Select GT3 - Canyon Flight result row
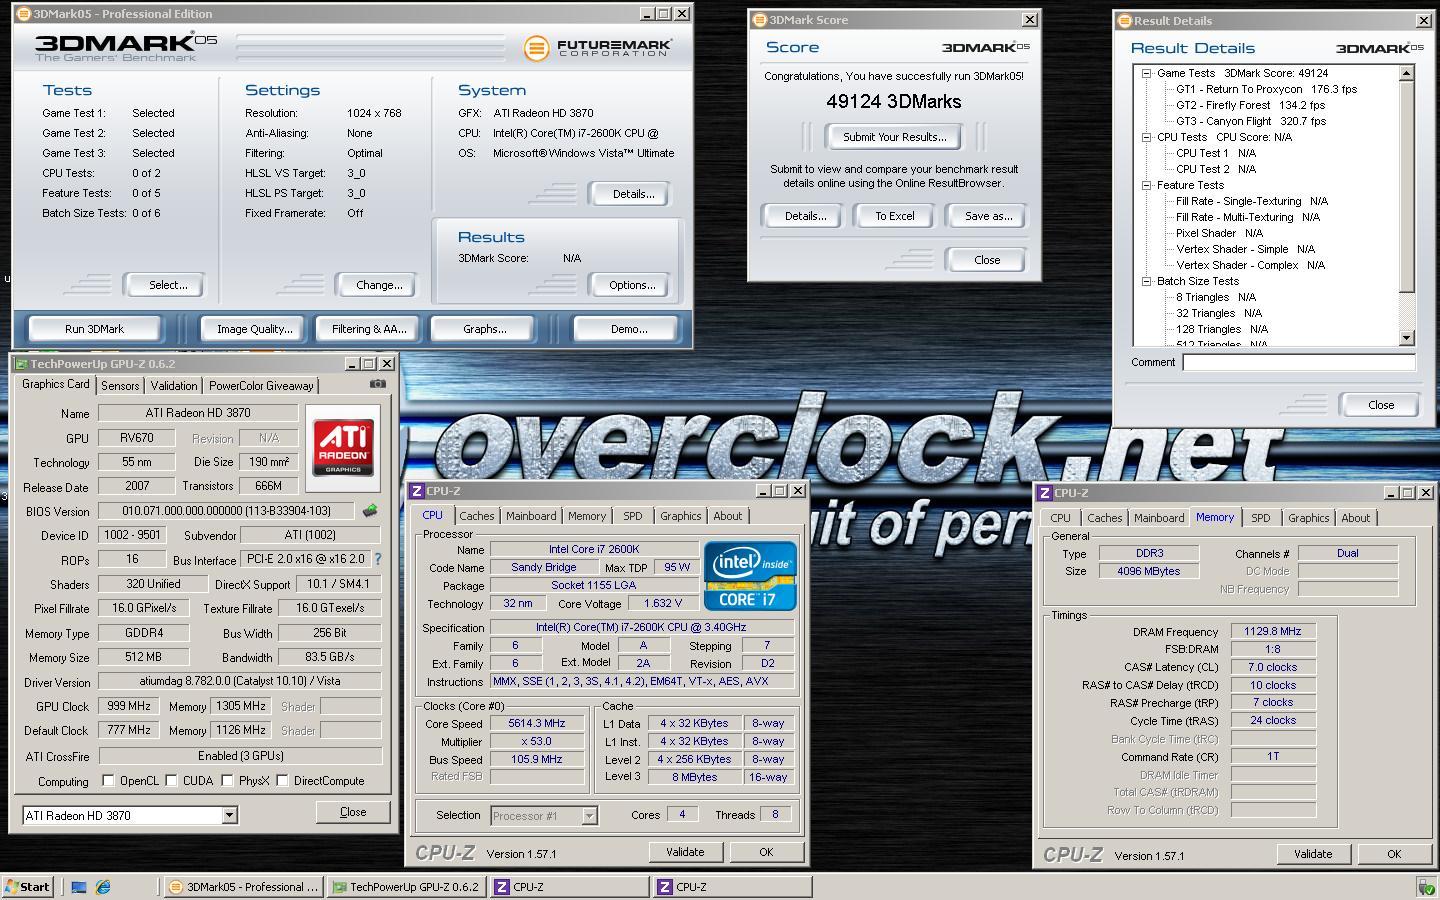Image resolution: width=1440 pixels, height=900 pixels. coord(1251,121)
